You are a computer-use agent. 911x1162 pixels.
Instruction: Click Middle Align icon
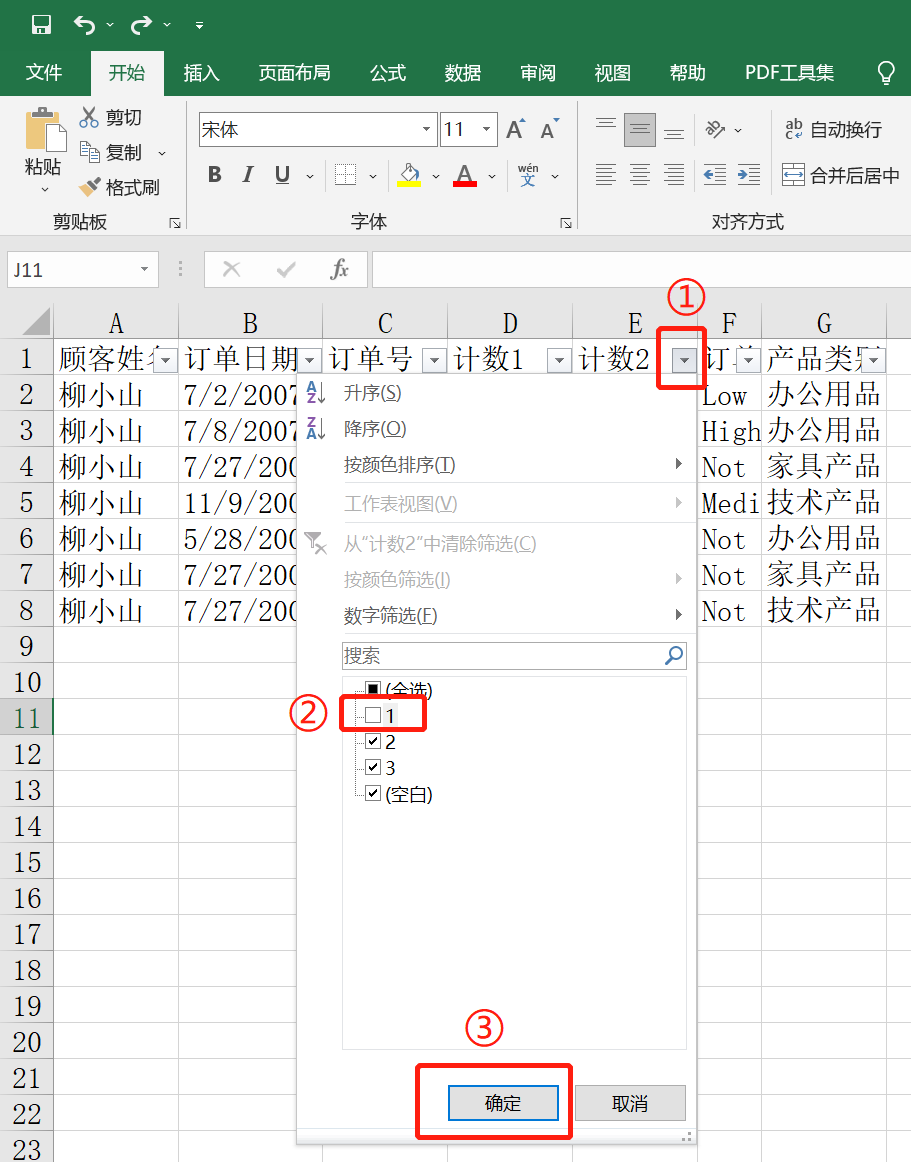click(x=640, y=130)
